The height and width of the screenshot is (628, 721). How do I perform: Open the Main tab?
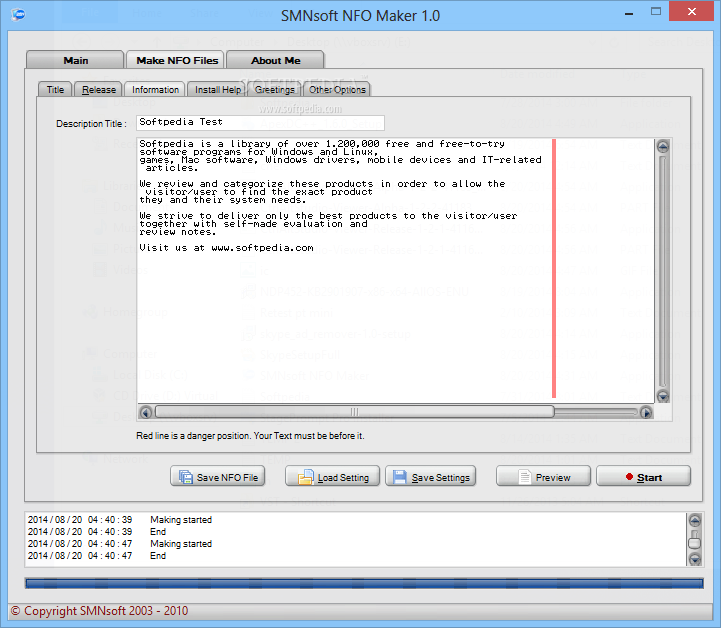pyautogui.click(x=75, y=60)
